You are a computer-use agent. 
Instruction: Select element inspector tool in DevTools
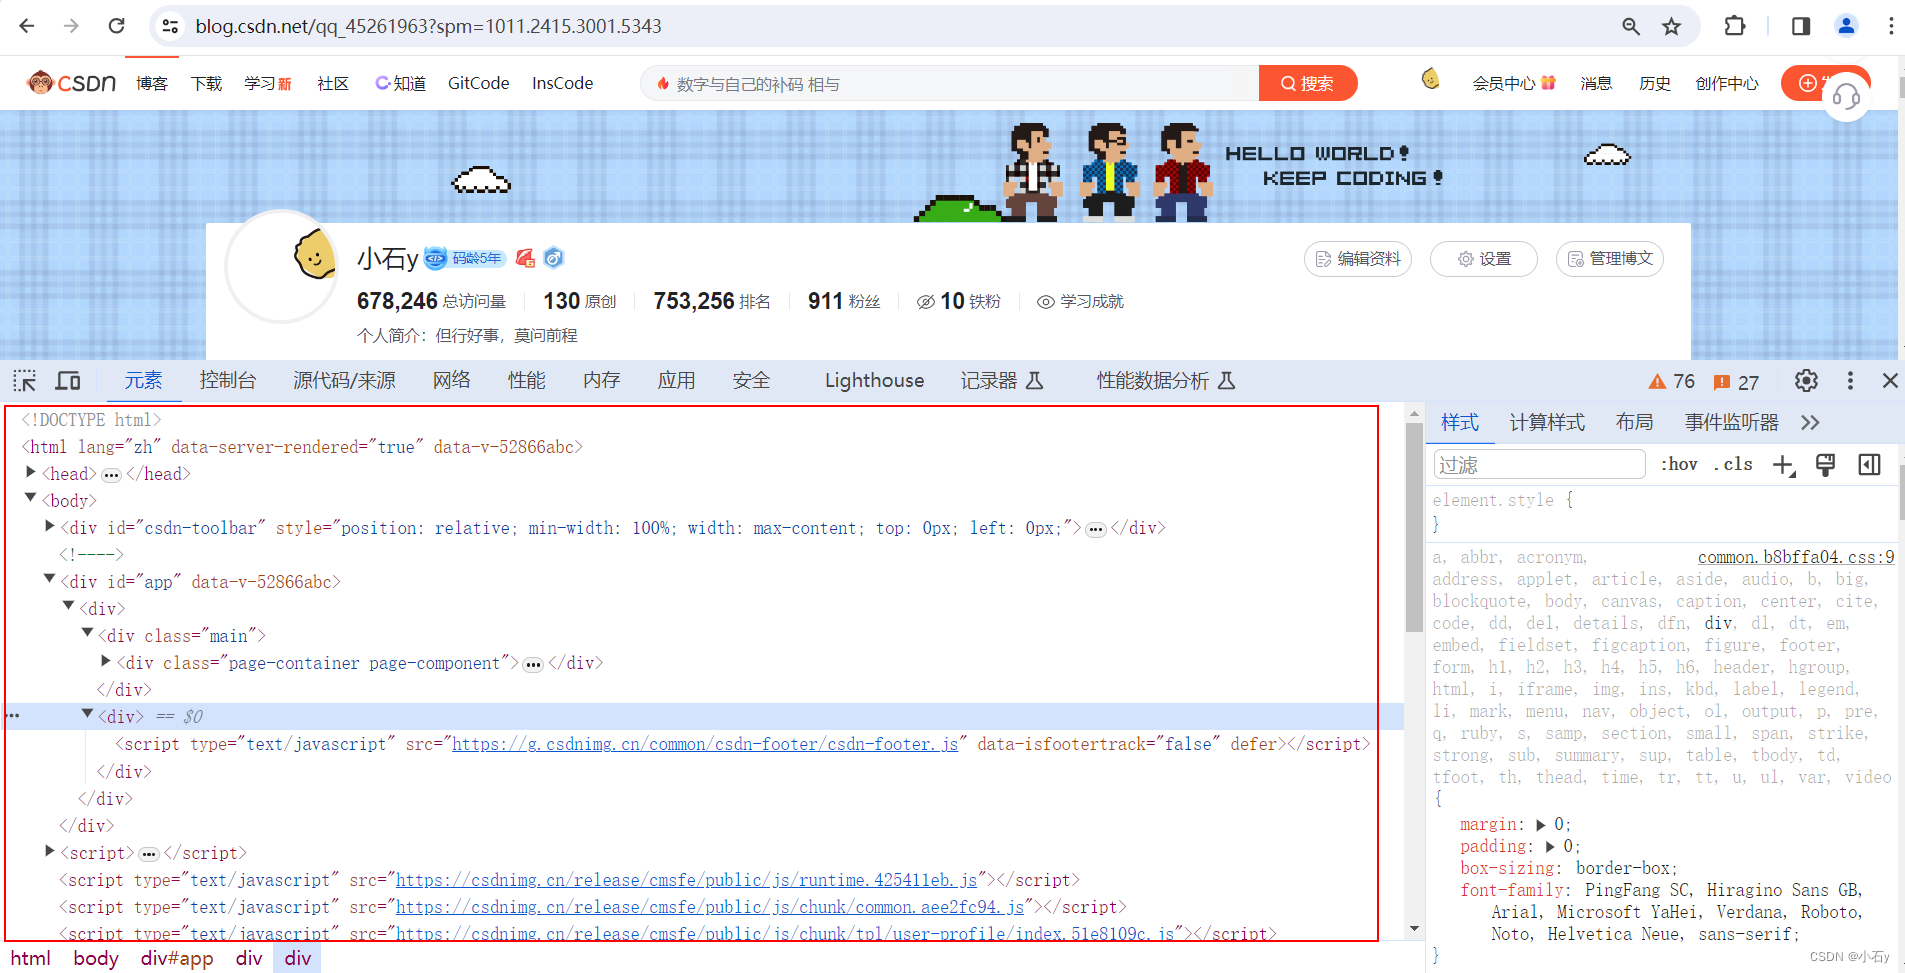coord(25,381)
